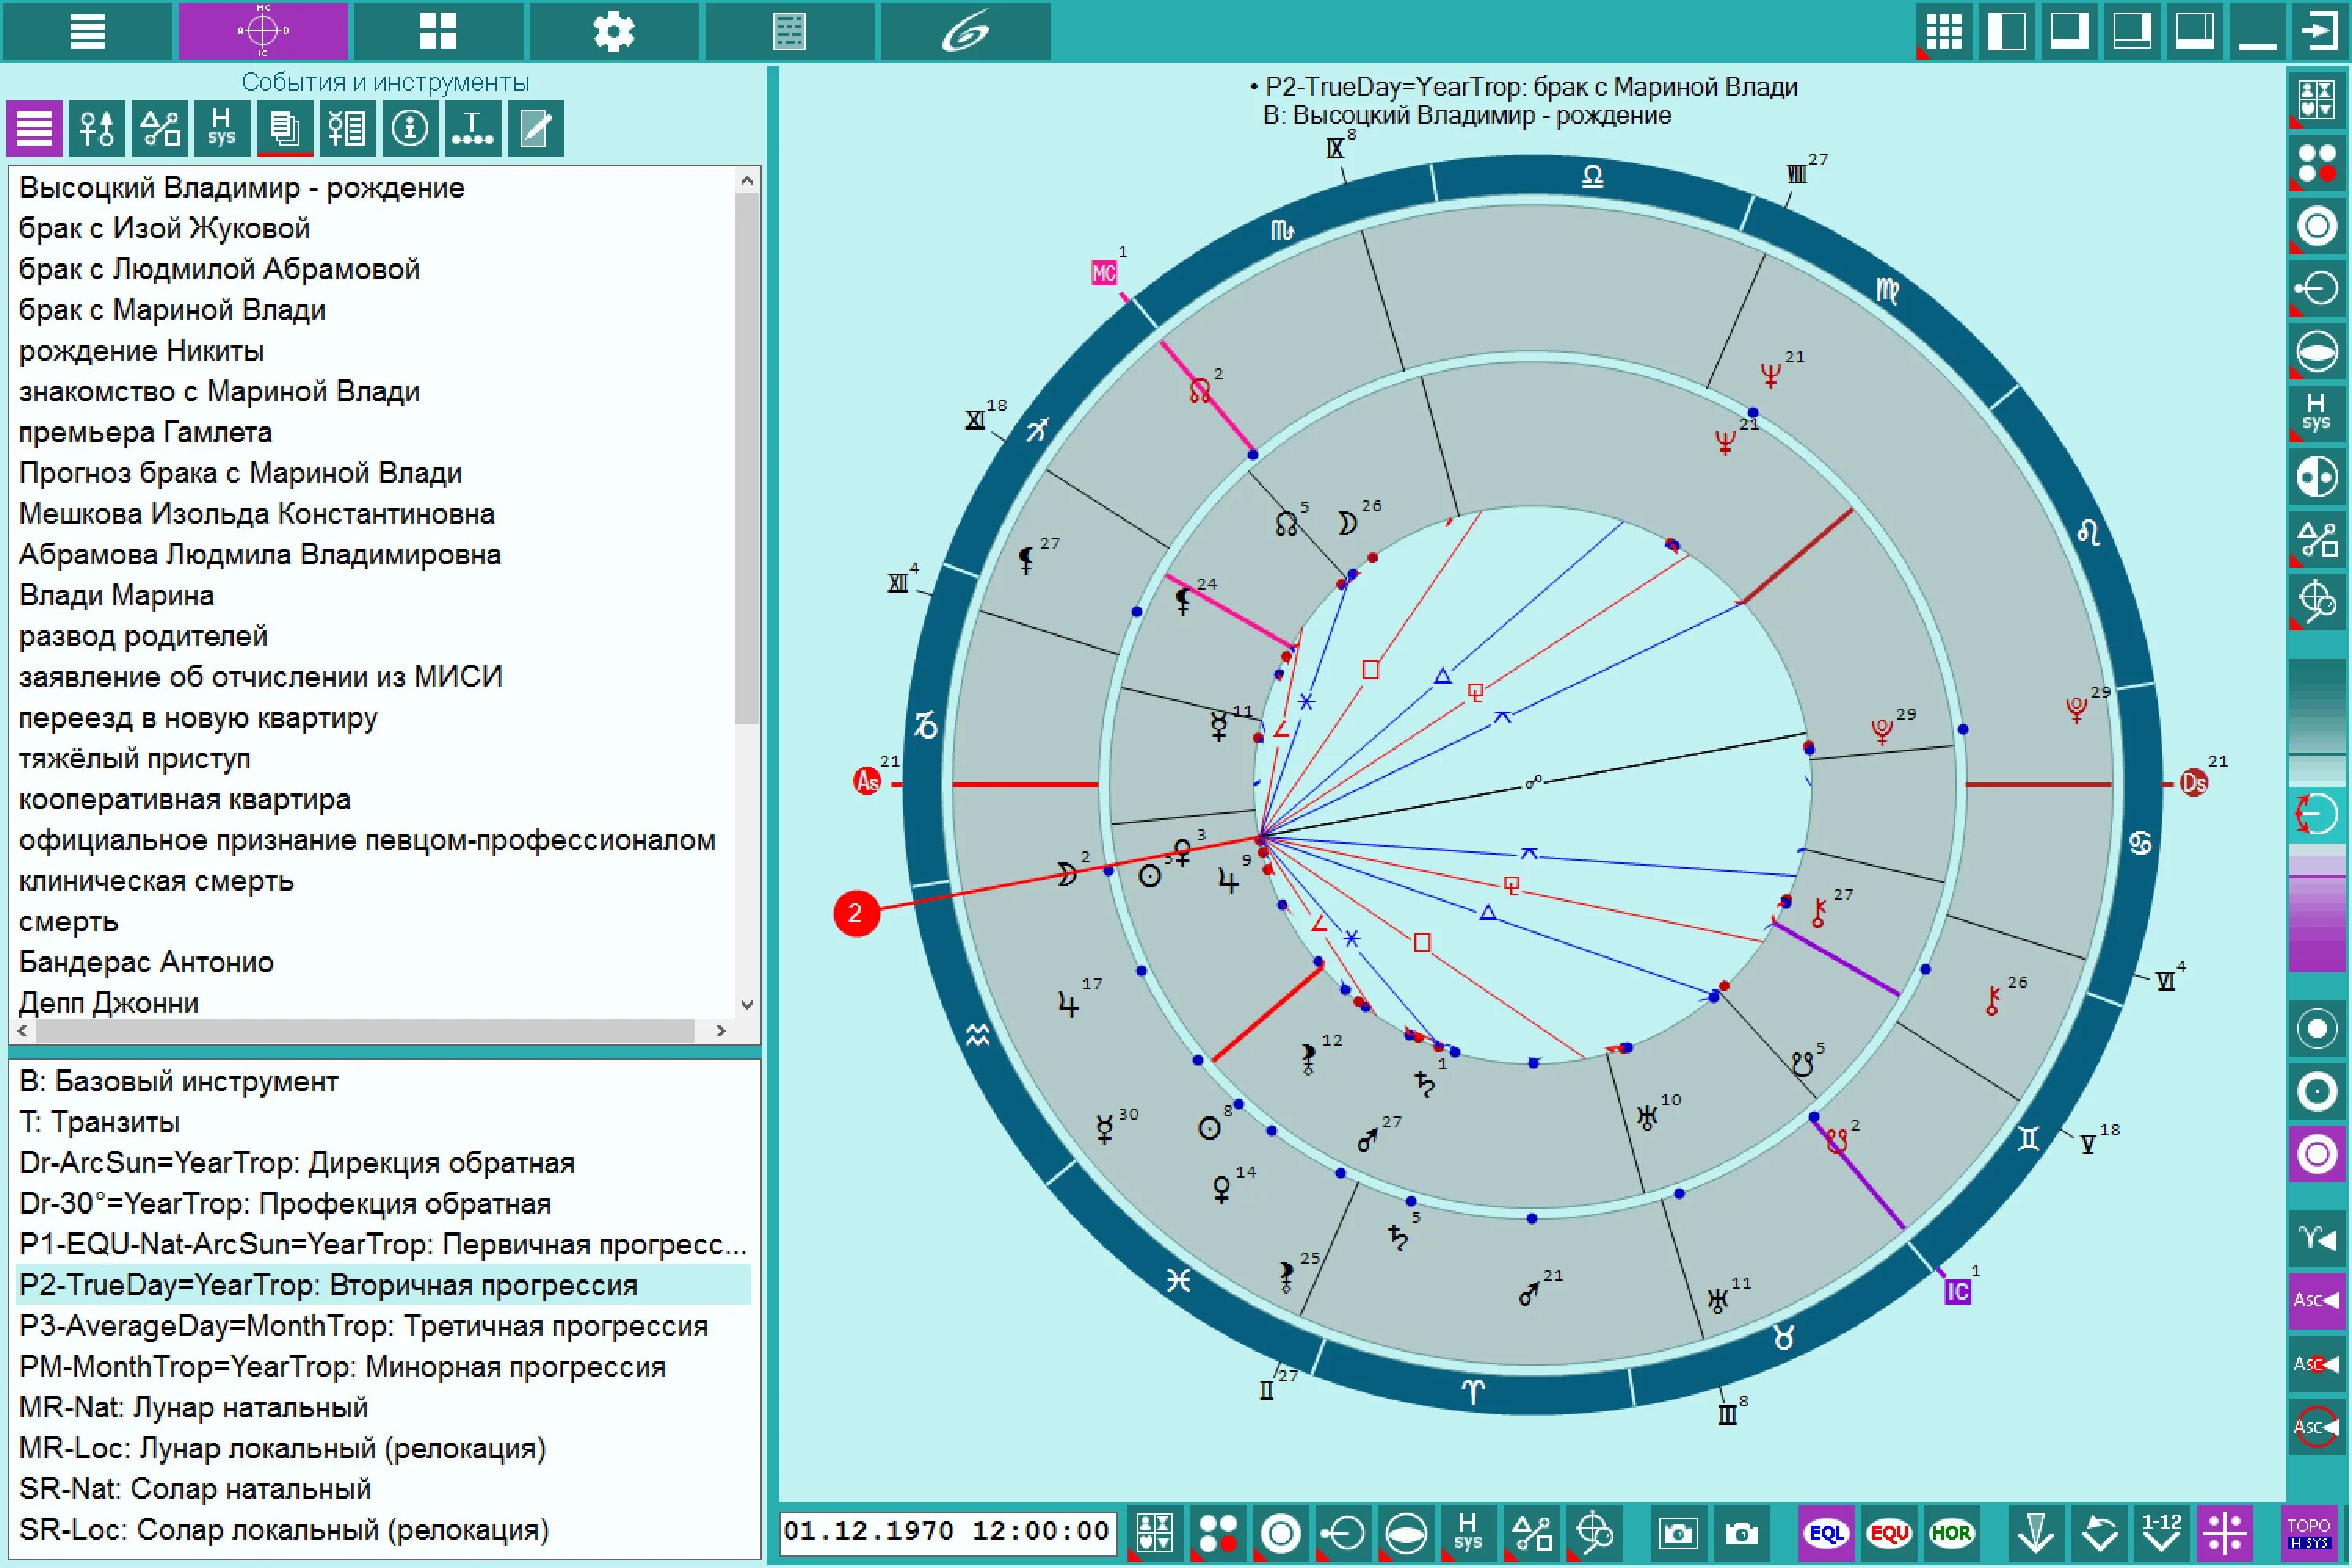
Task: Choose 'P3-AverageDay=MonthTrop: Третичная прогрессия'
Action: [364, 1326]
